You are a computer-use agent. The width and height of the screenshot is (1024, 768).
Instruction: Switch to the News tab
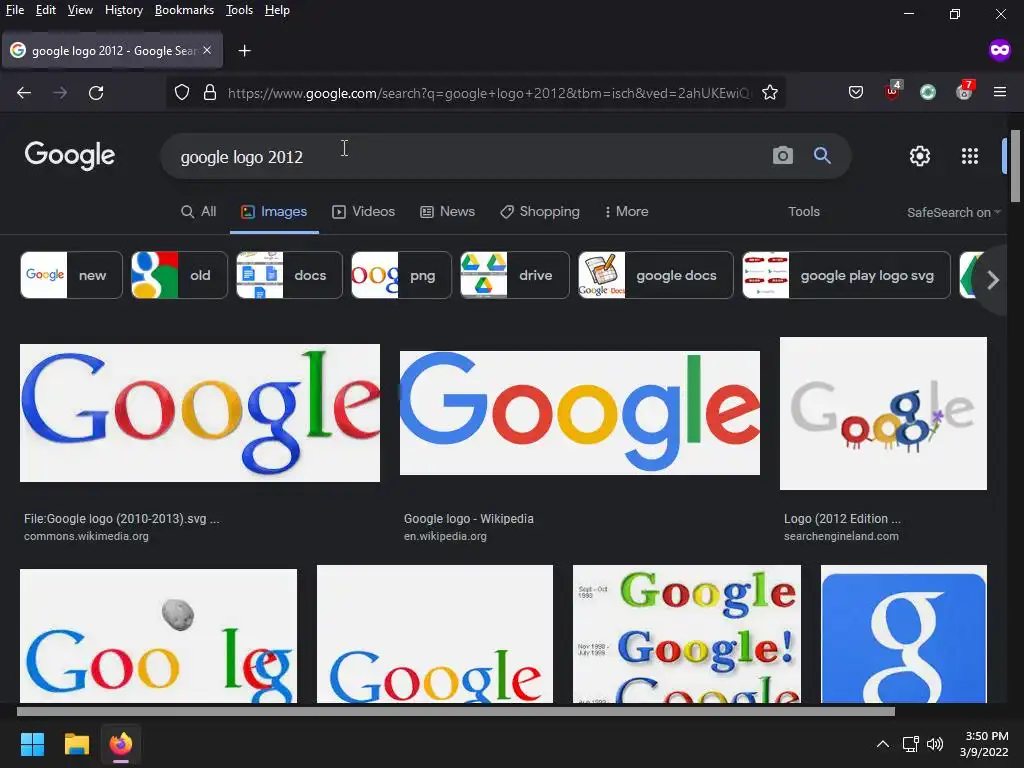(447, 212)
